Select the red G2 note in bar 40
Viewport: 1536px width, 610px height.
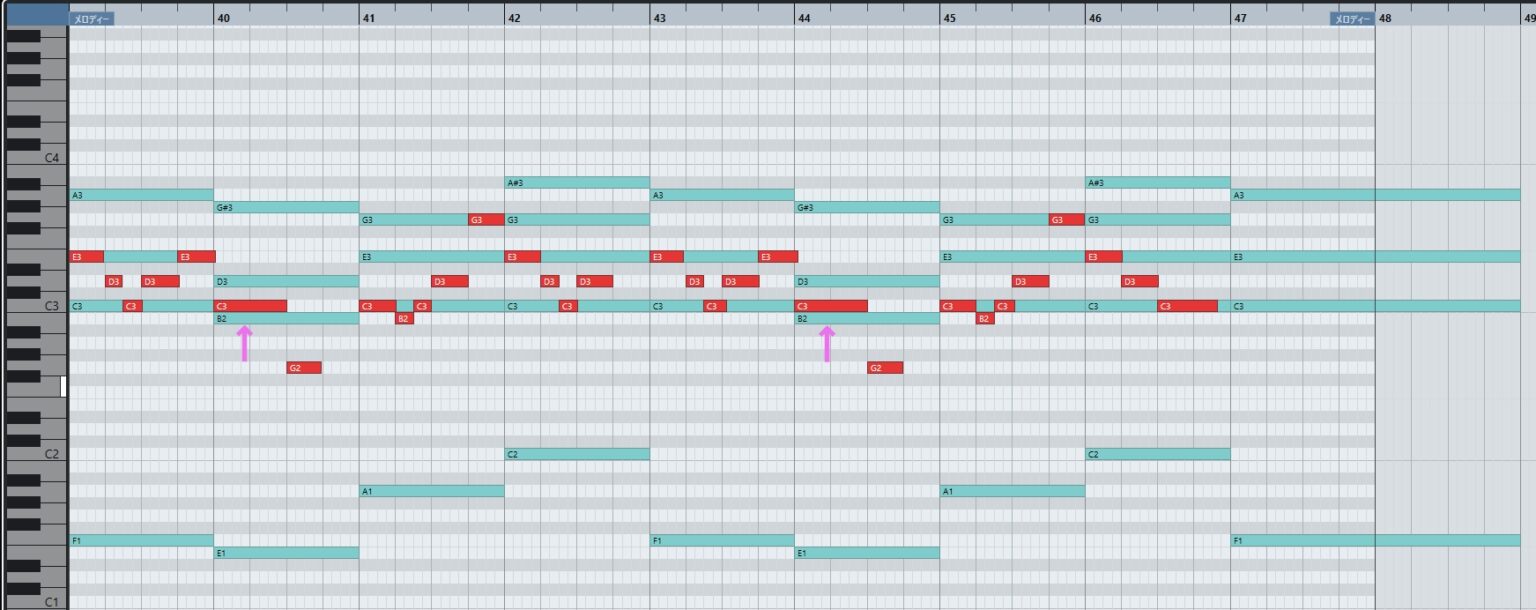click(304, 368)
